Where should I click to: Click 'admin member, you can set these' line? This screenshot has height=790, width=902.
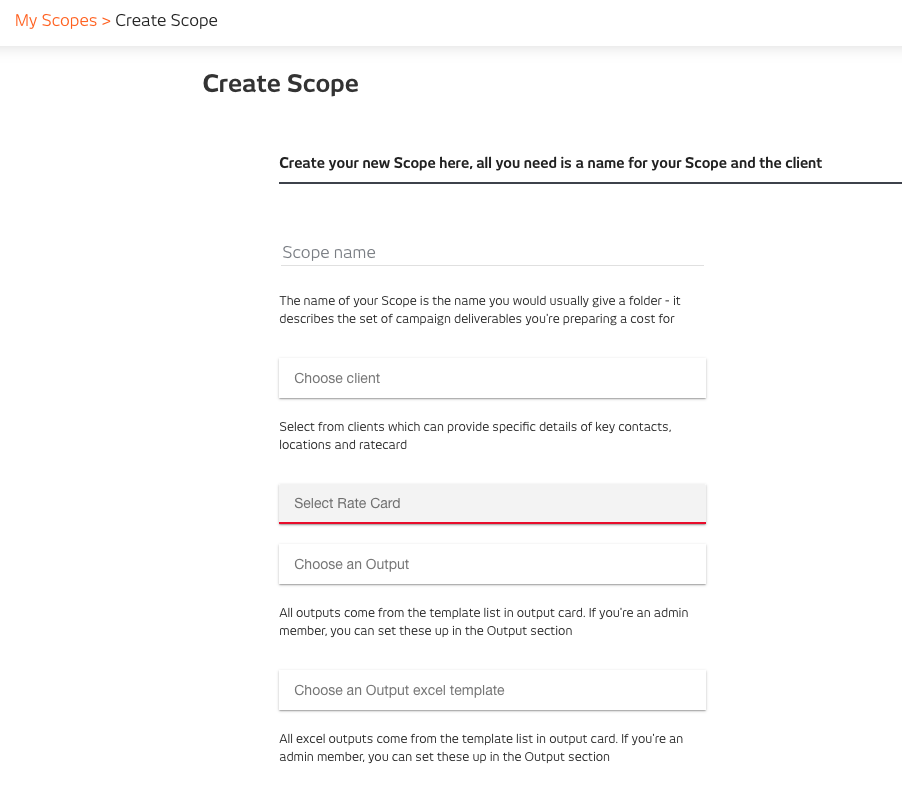coord(444,757)
